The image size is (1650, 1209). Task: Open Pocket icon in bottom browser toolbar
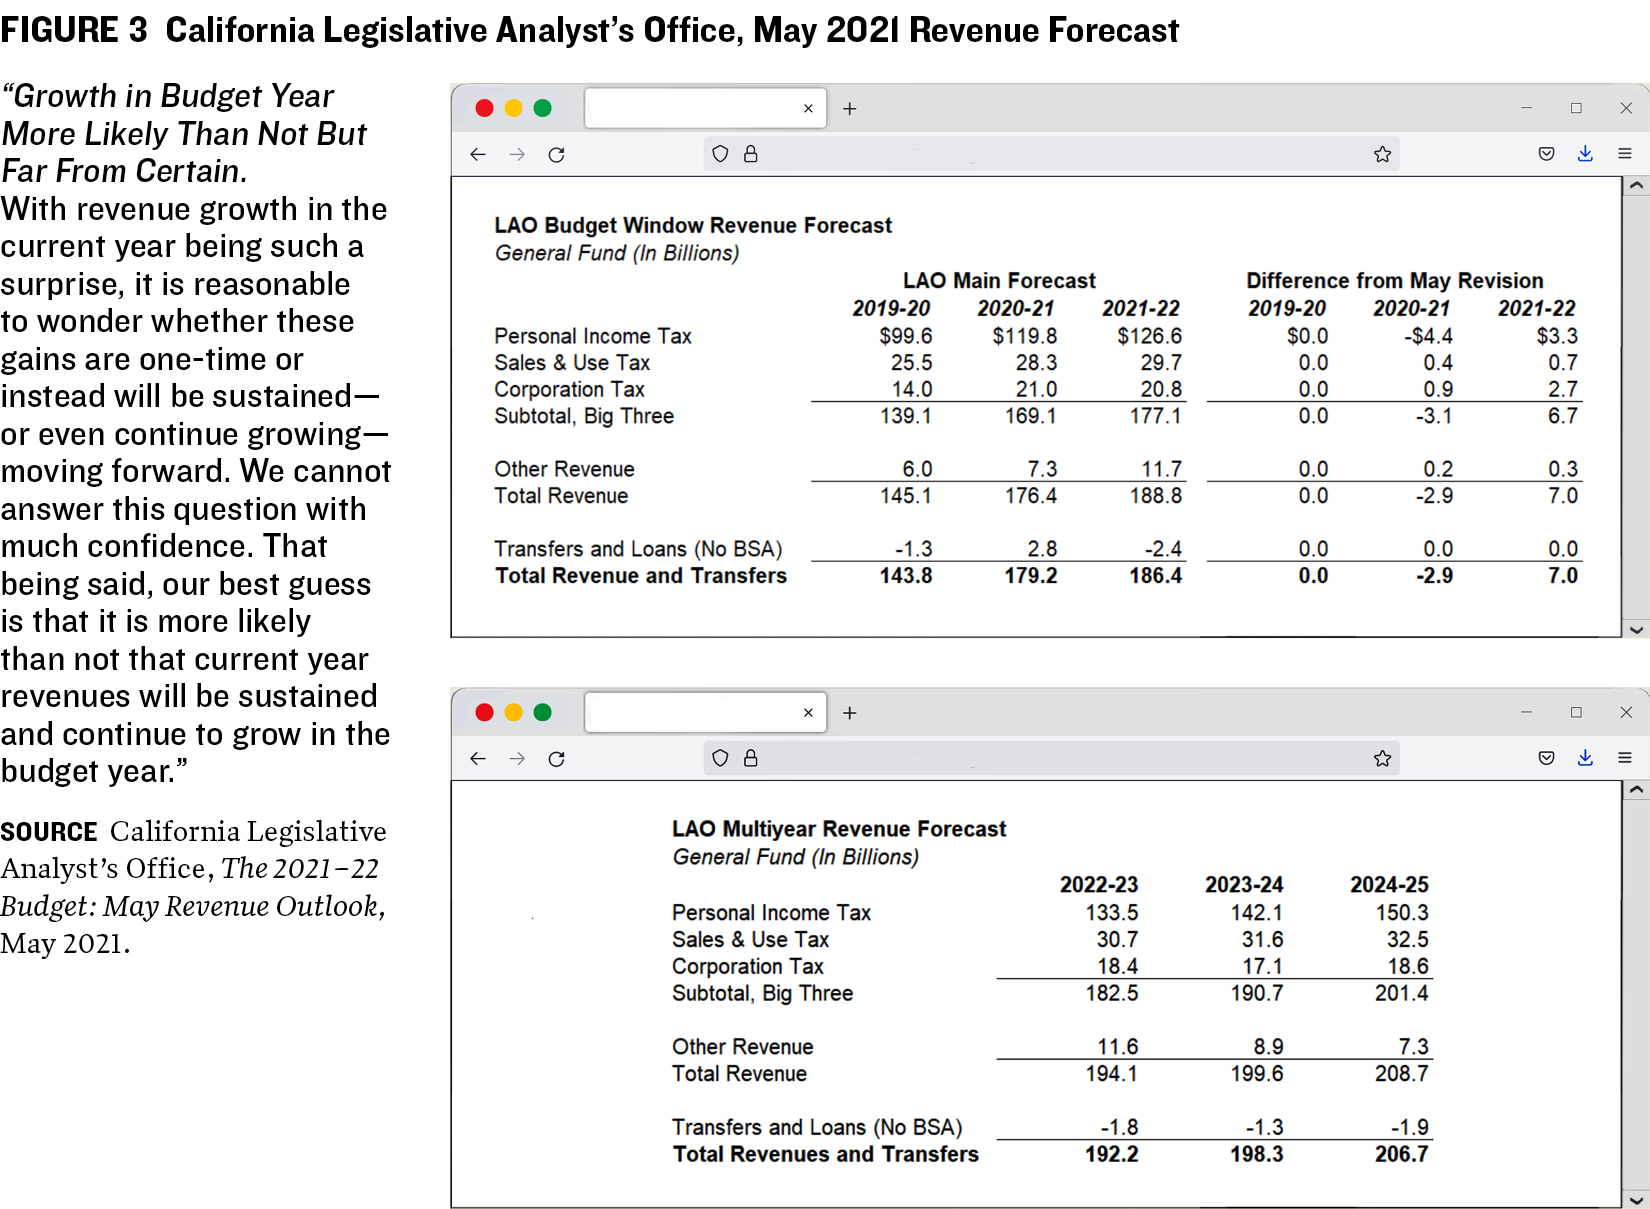[x=1547, y=758]
